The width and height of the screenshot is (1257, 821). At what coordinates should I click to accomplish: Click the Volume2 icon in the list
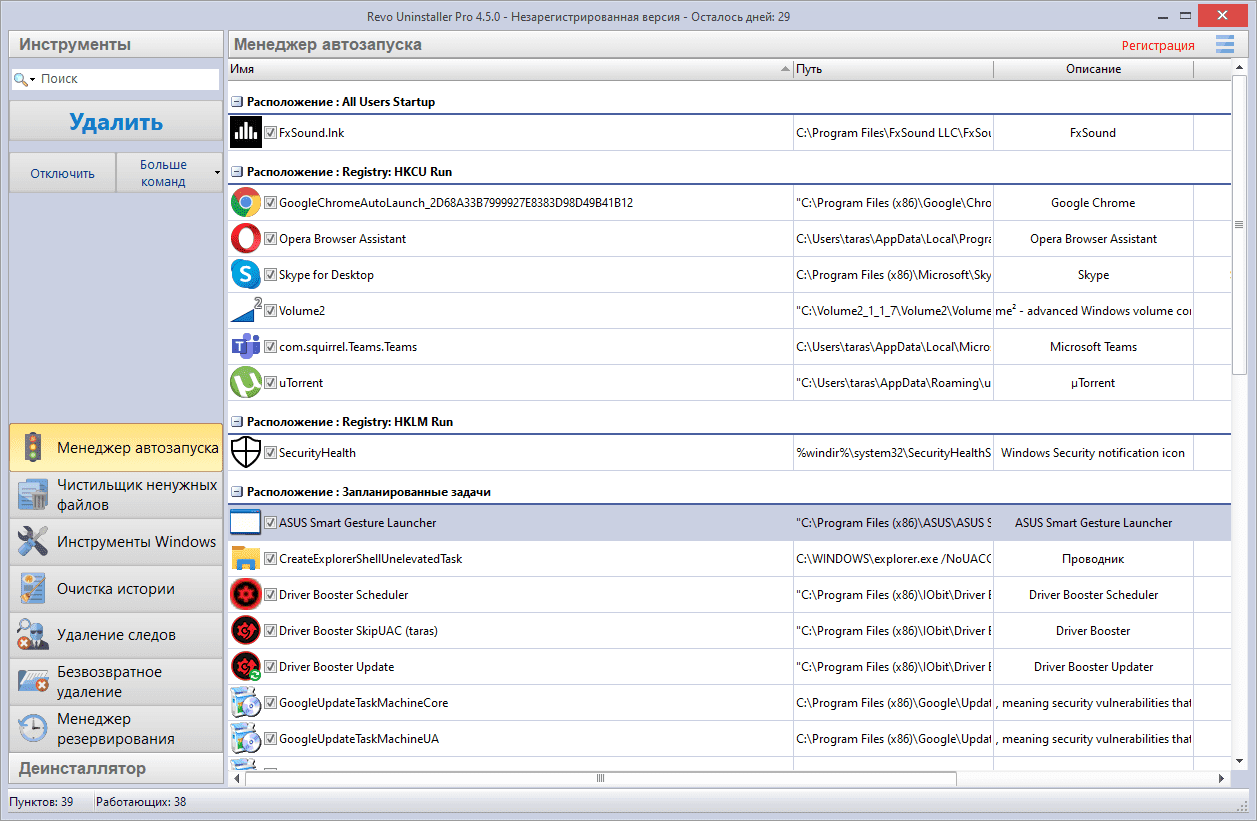click(x=245, y=311)
